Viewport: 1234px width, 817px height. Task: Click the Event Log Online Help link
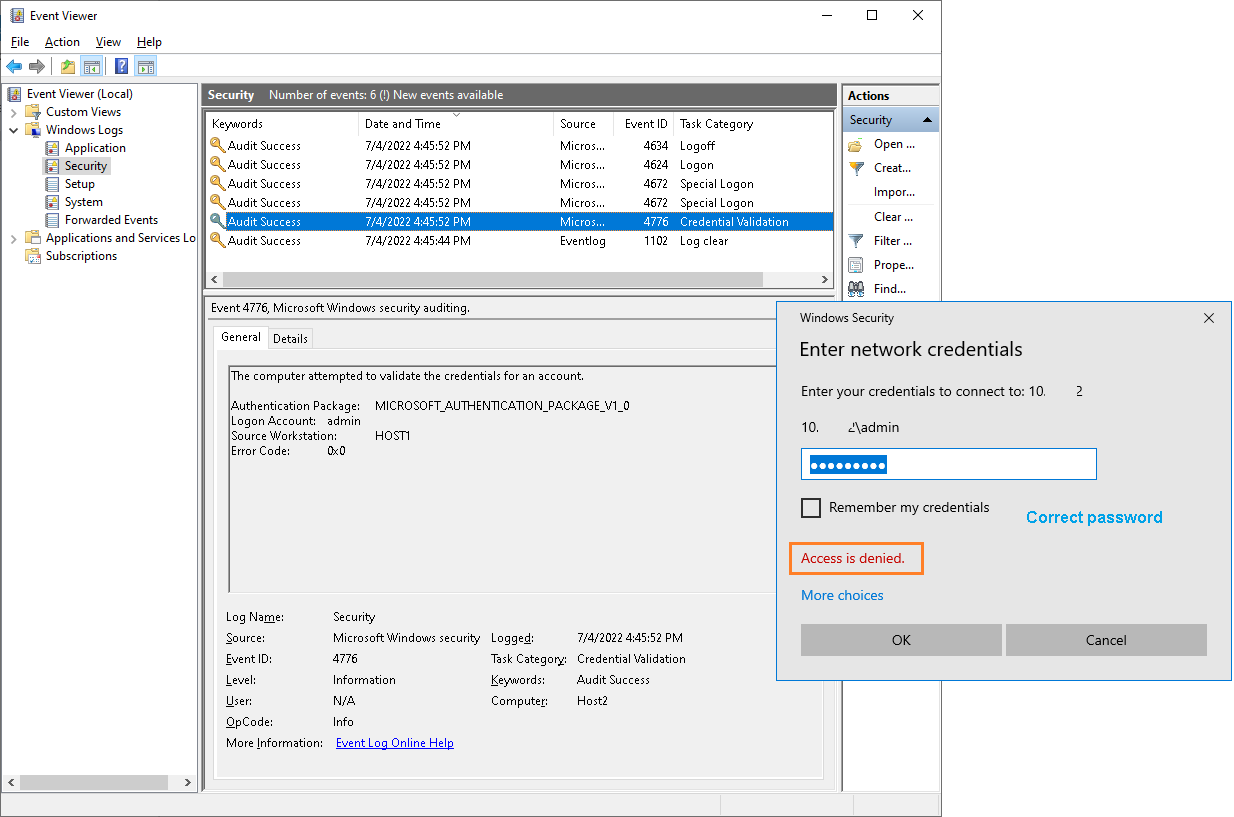click(395, 743)
